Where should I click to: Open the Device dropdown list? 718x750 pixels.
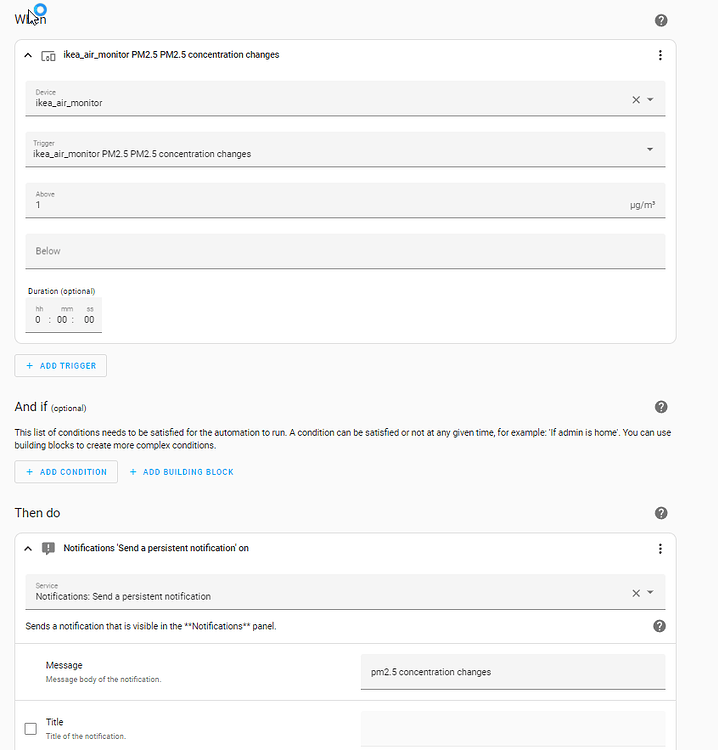coord(650,99)
